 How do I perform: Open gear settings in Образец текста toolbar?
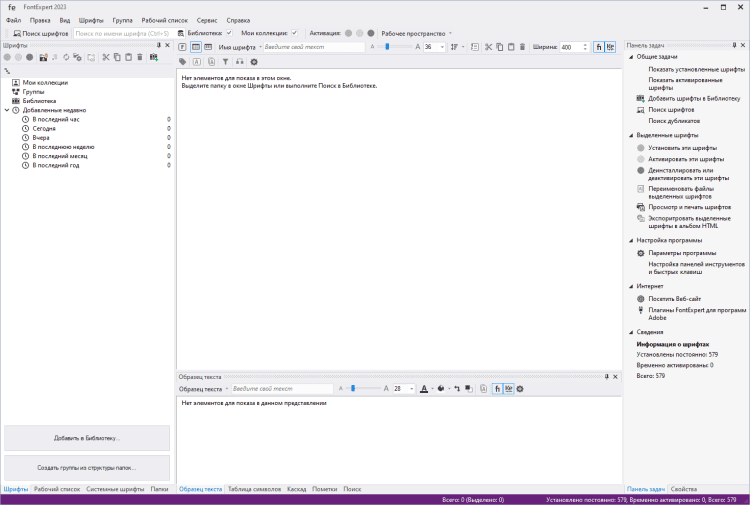520,389
